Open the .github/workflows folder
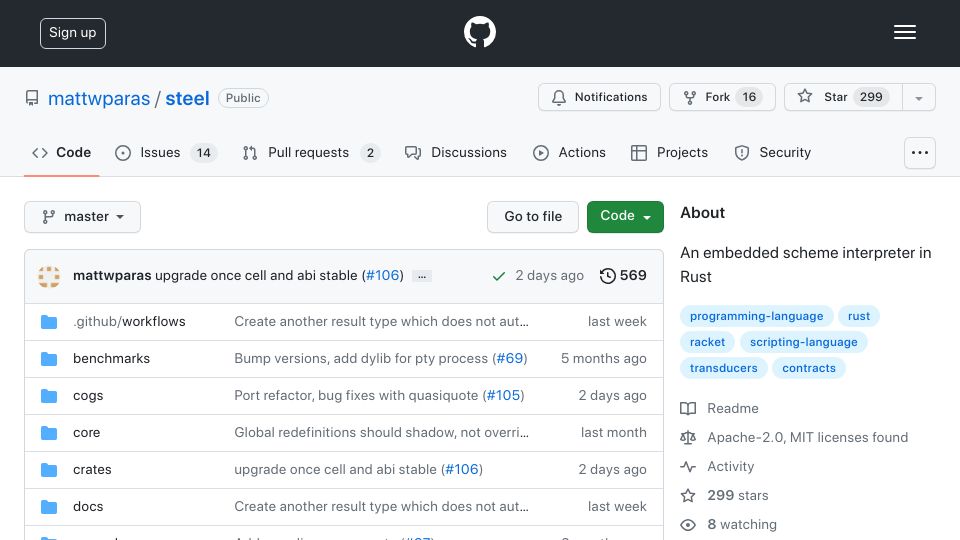This screenshot has width=960, height=540. (x=129, y=322)
